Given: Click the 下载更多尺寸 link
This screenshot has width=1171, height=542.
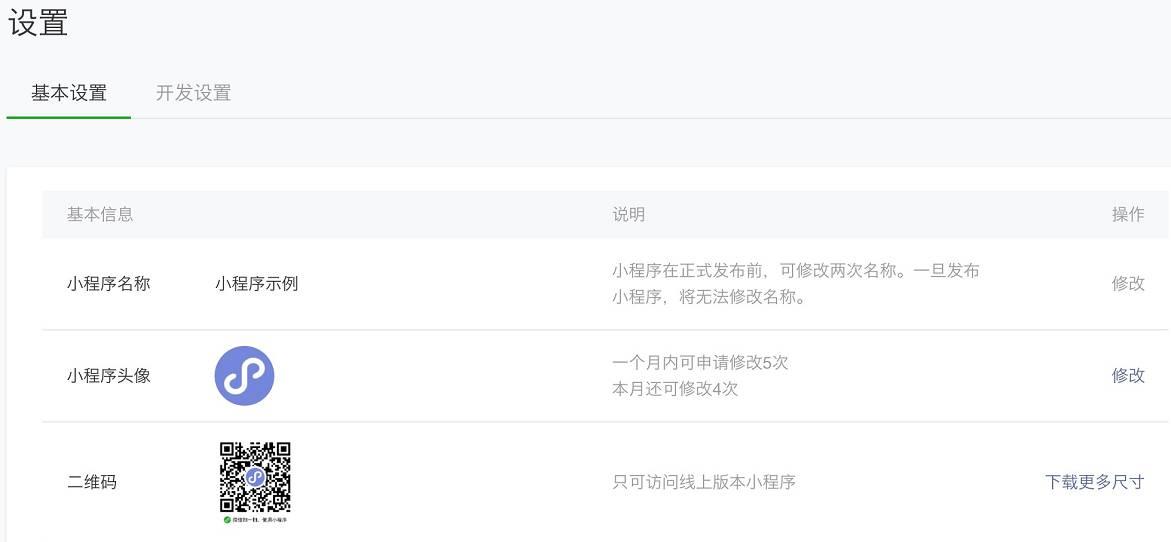Looking at the screenshot, I should (1094, 482).
